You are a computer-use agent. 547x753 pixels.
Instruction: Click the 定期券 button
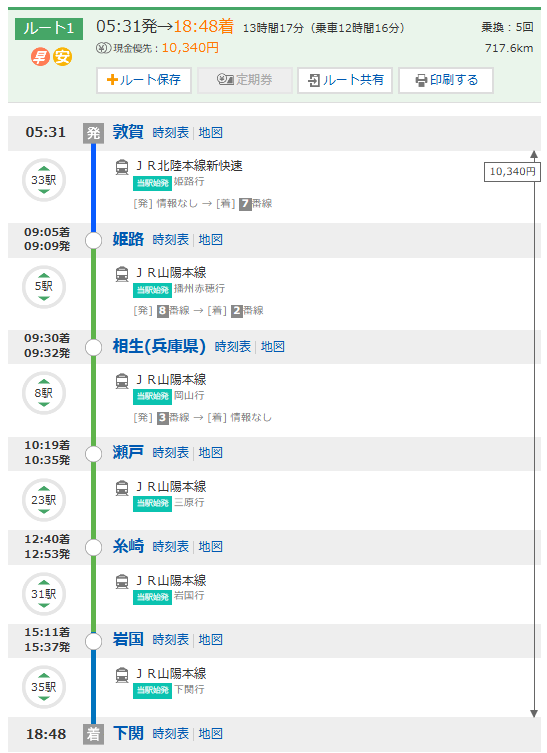coord(244,80)
